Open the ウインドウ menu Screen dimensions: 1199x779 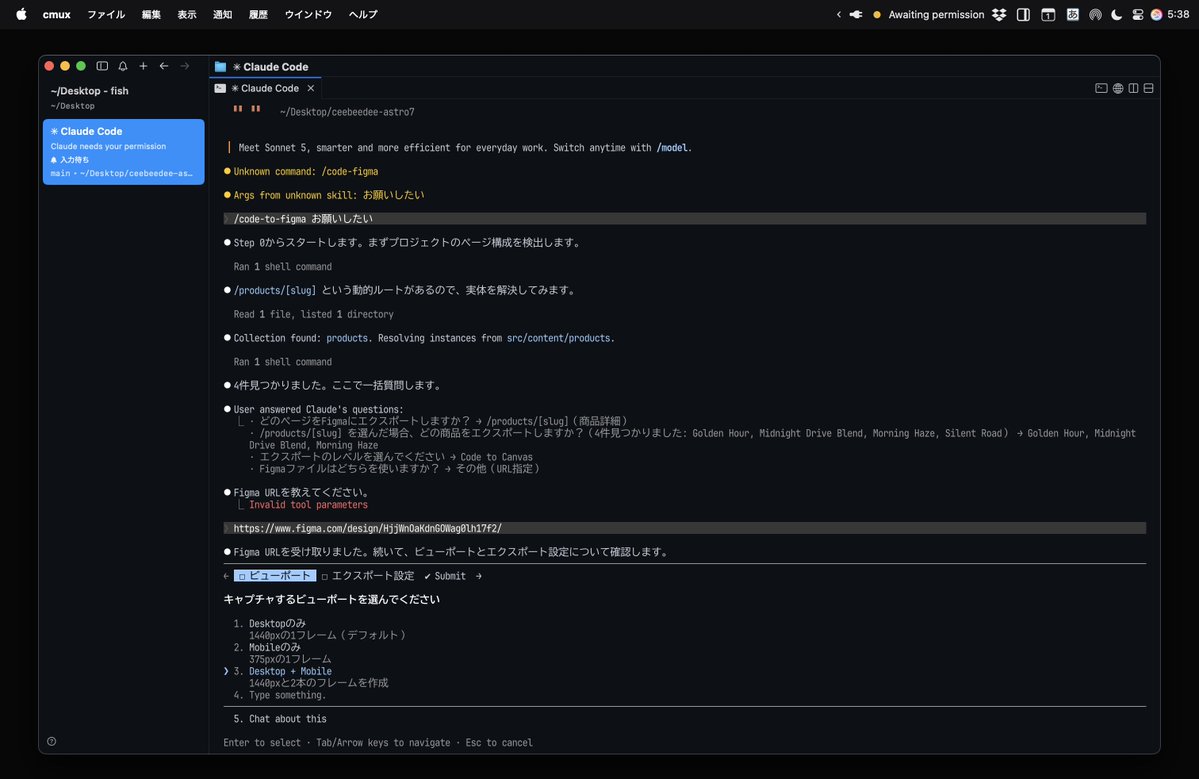308,14
